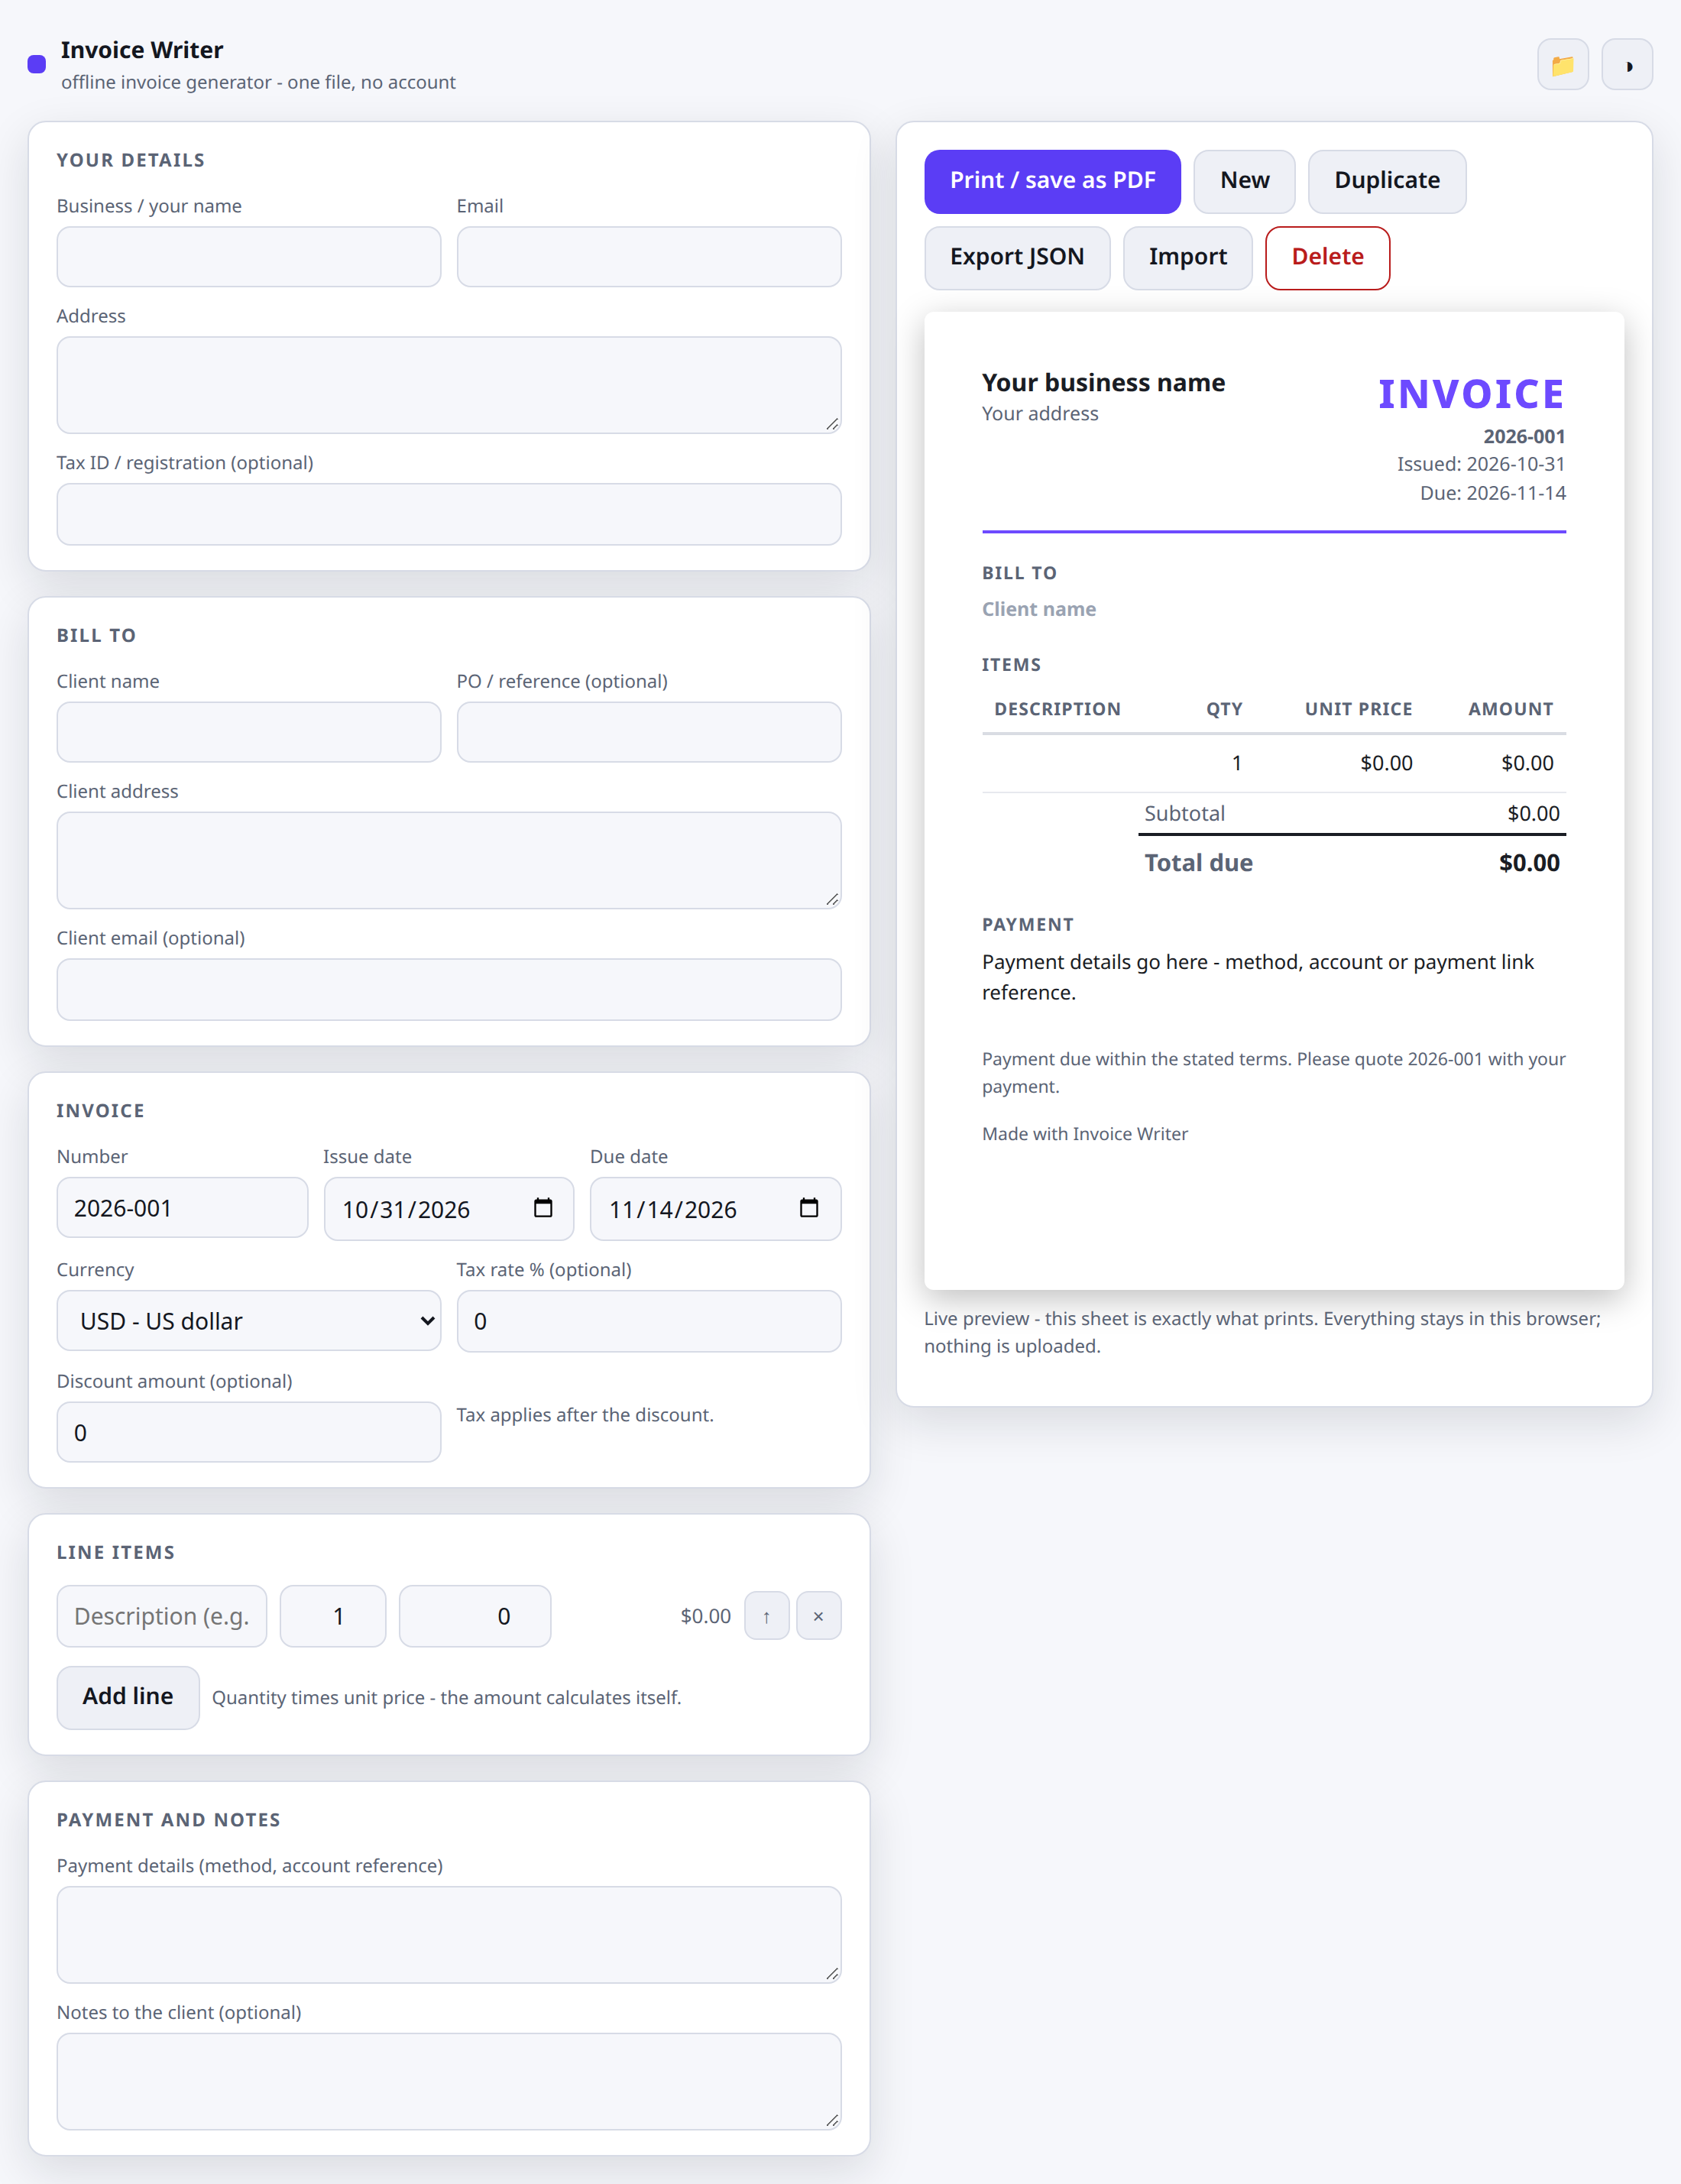Click the Invoice Writer app title

142,50
